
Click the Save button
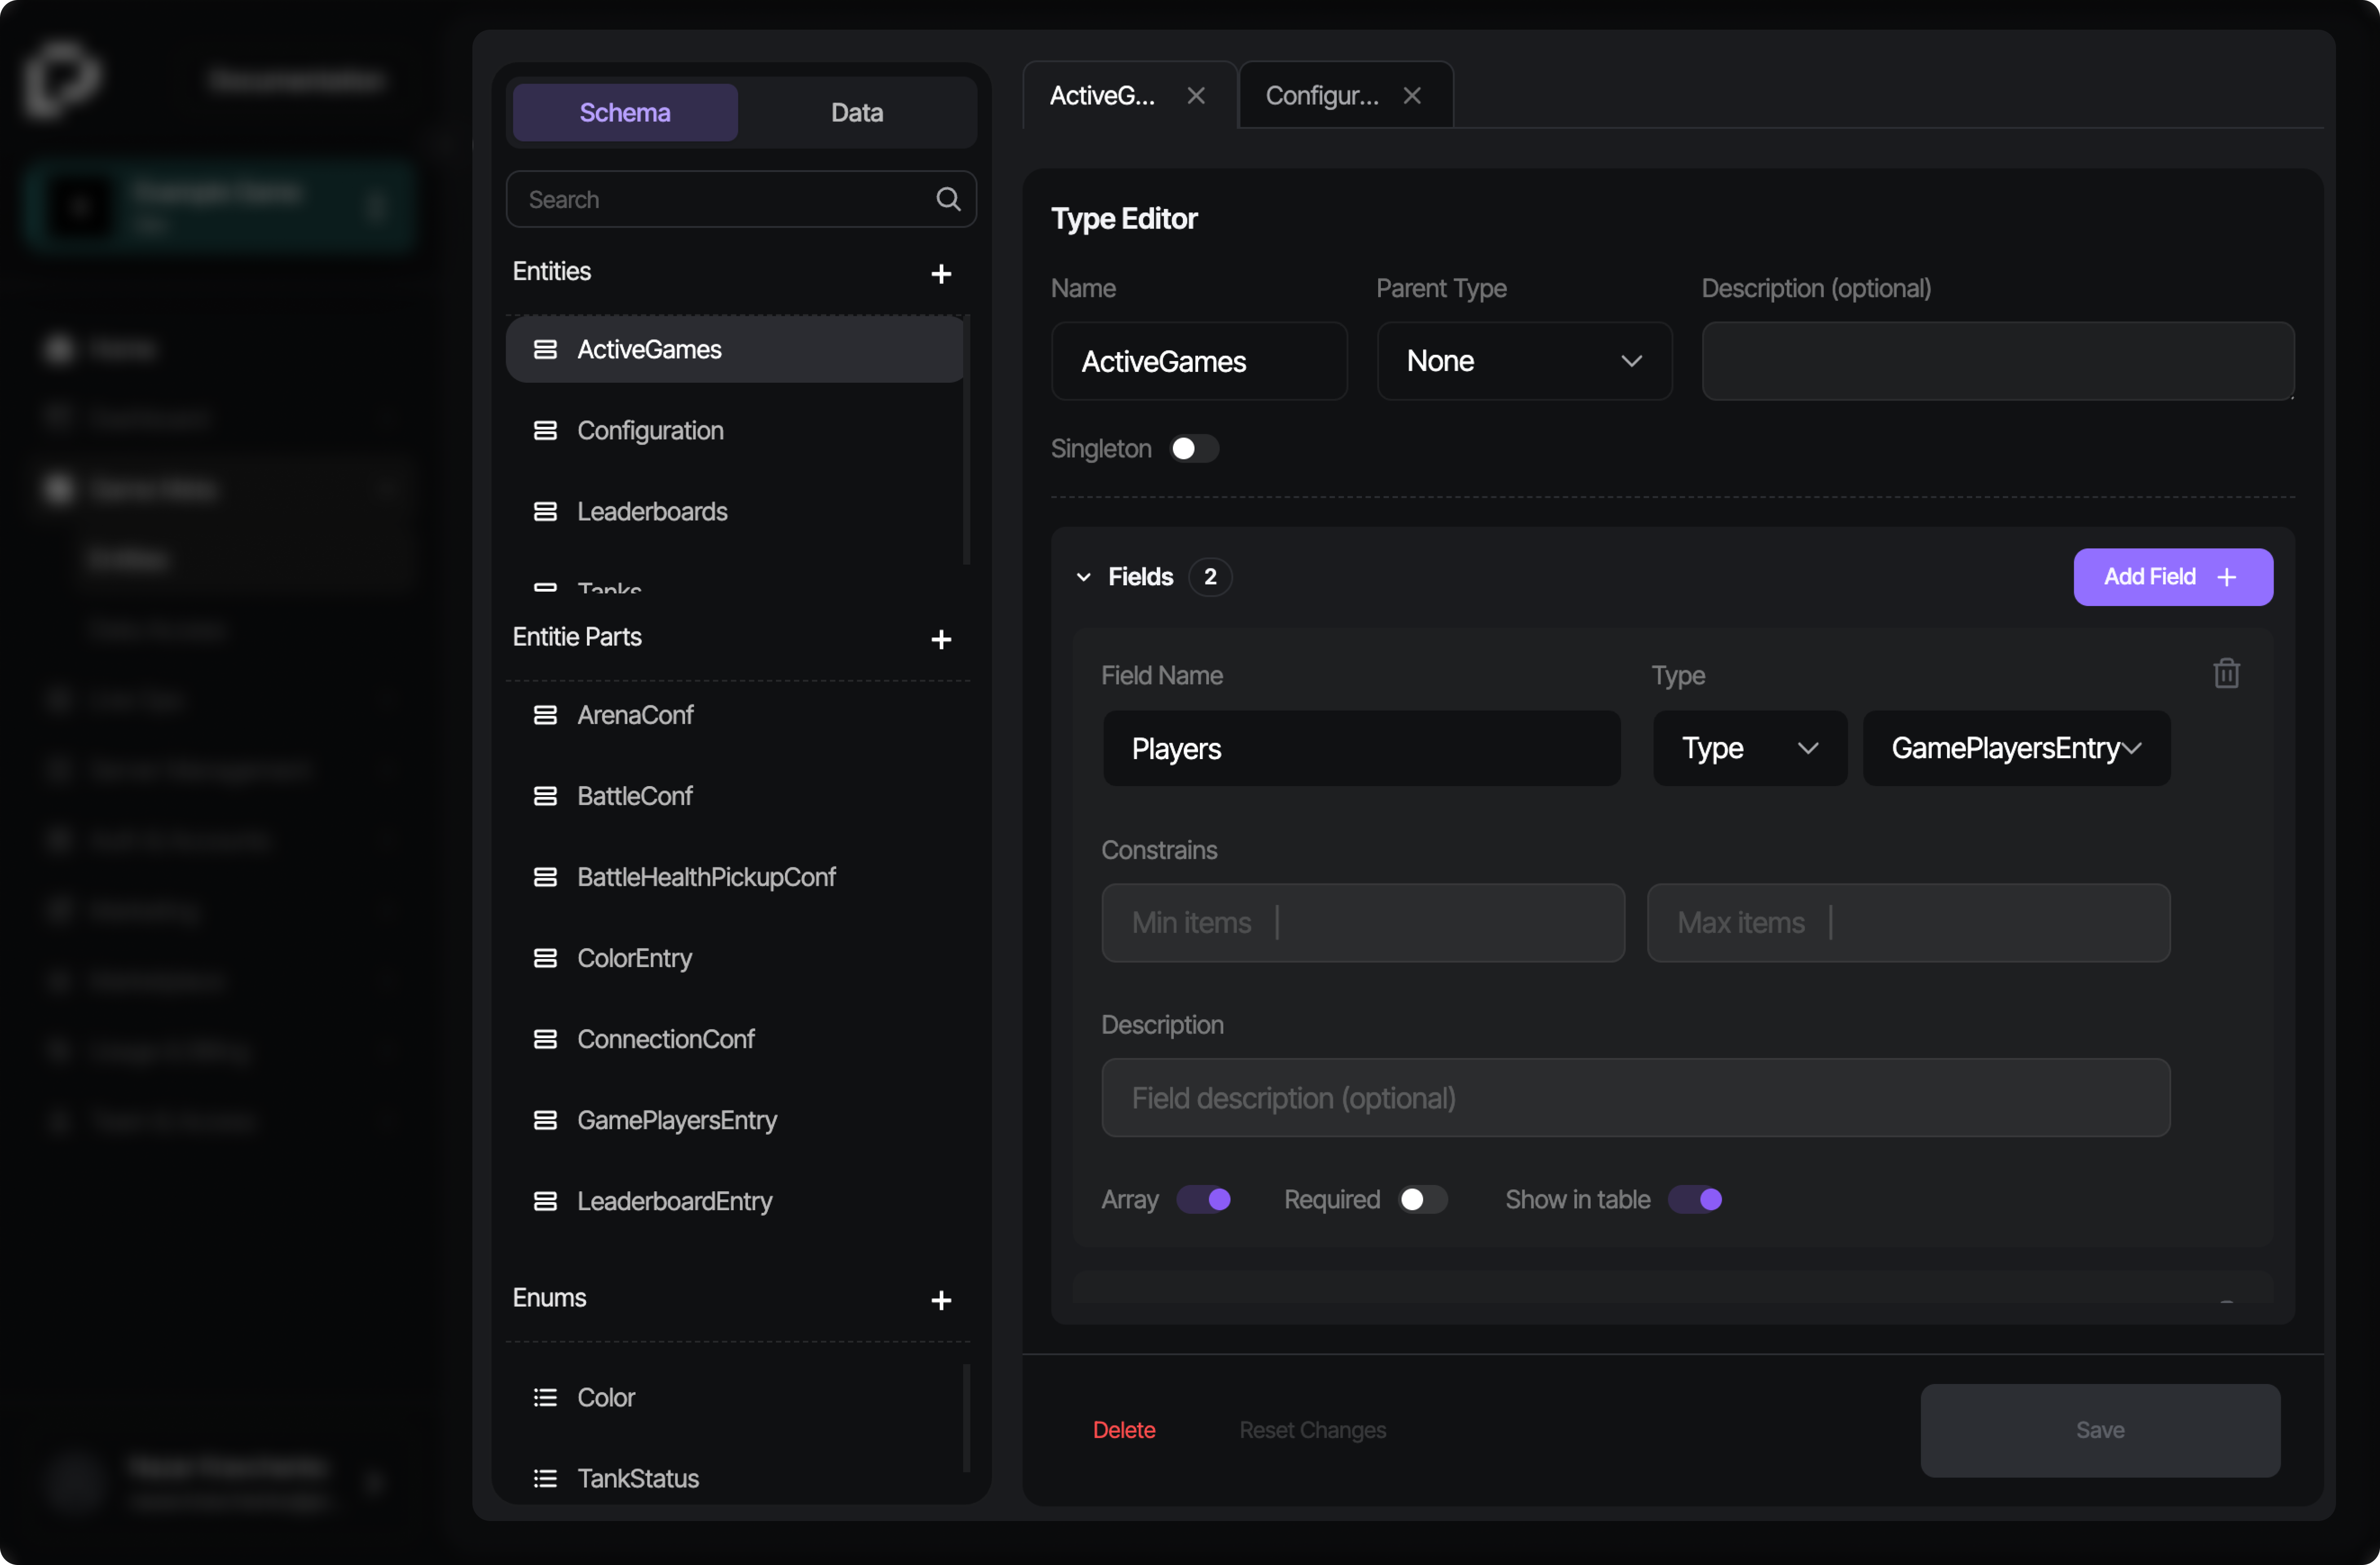coord(2099,1430)
